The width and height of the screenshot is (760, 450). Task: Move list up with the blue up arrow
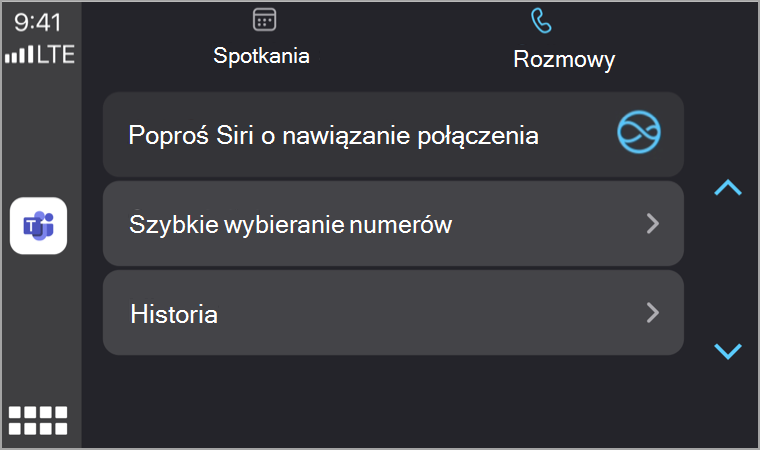coord(728,188)
